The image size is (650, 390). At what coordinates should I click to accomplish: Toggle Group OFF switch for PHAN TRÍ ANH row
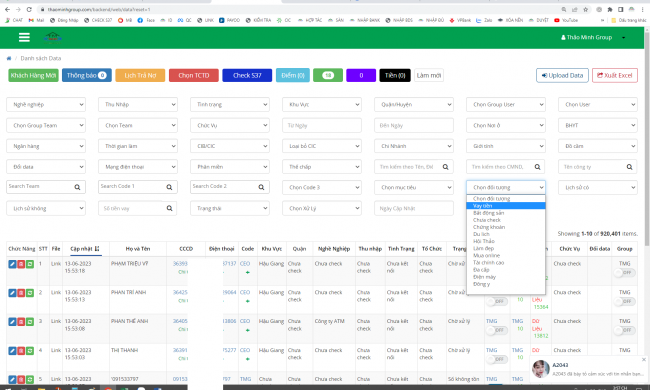624,301
